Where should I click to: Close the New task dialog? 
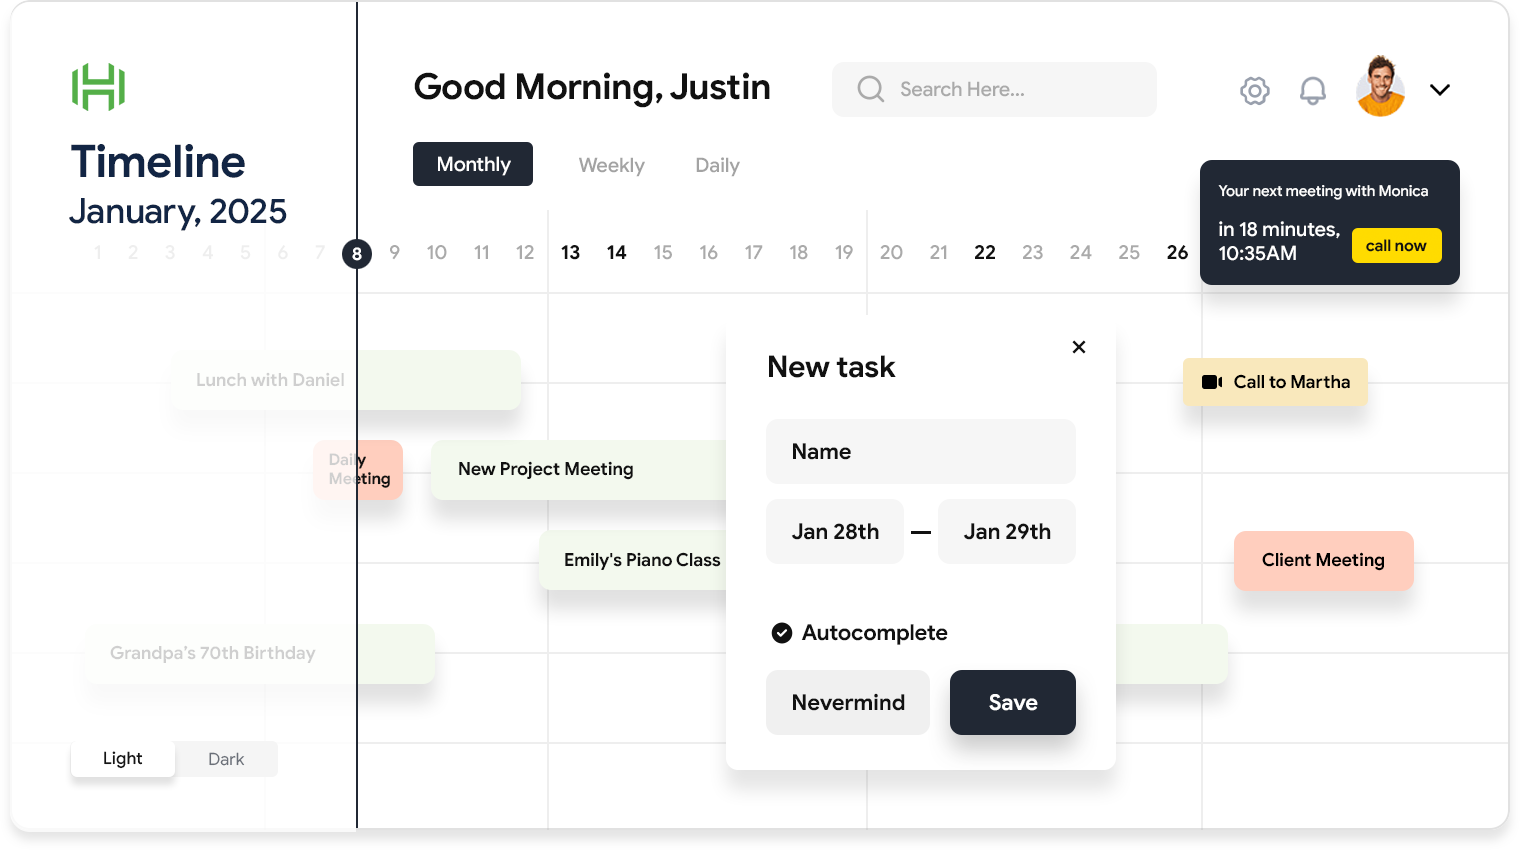1078,347
